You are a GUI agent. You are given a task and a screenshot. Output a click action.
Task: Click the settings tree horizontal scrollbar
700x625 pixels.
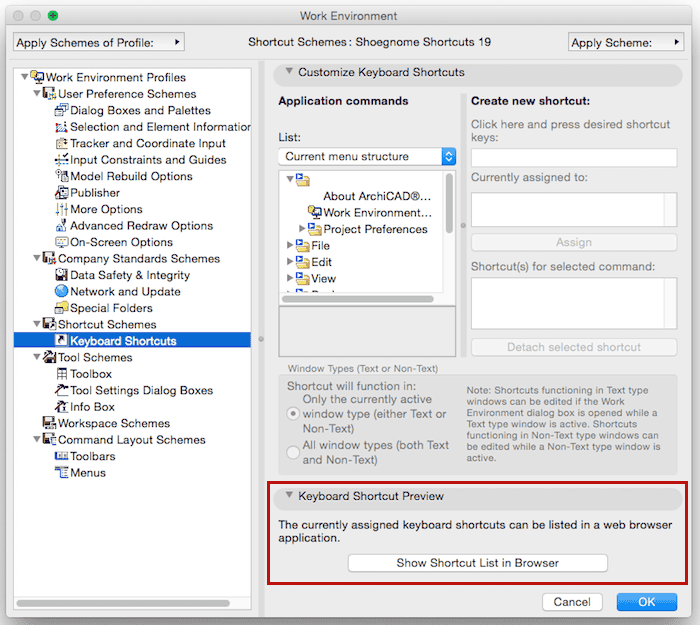click(x=123, y=603)
